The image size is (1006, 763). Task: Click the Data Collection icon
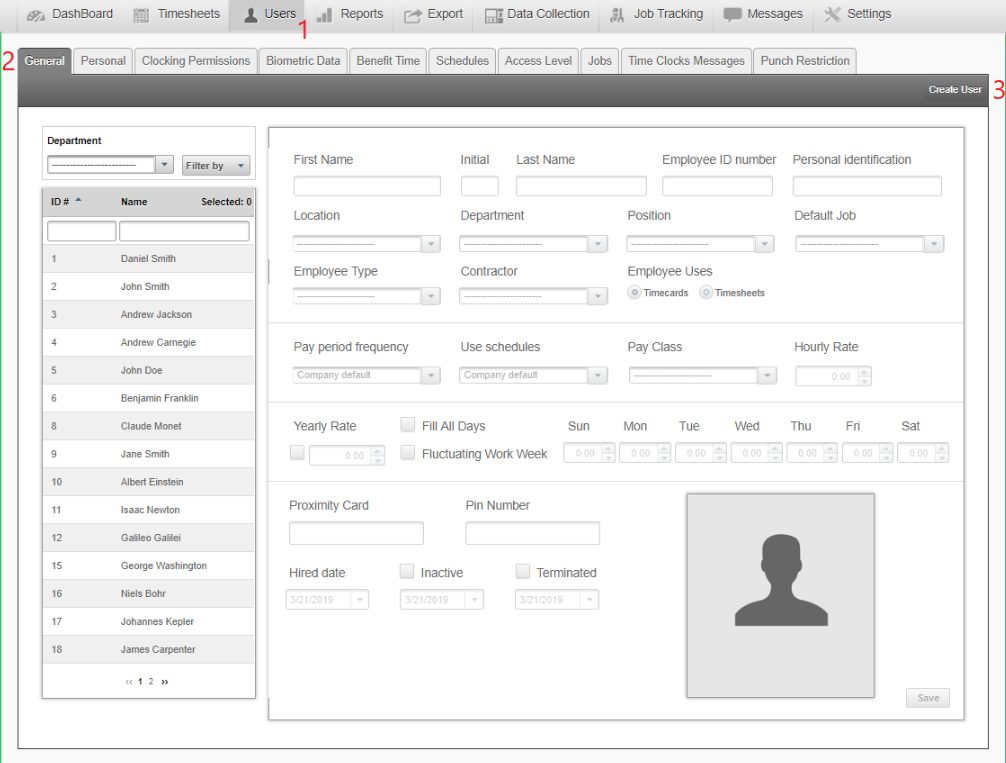click(x=493, y=15)
